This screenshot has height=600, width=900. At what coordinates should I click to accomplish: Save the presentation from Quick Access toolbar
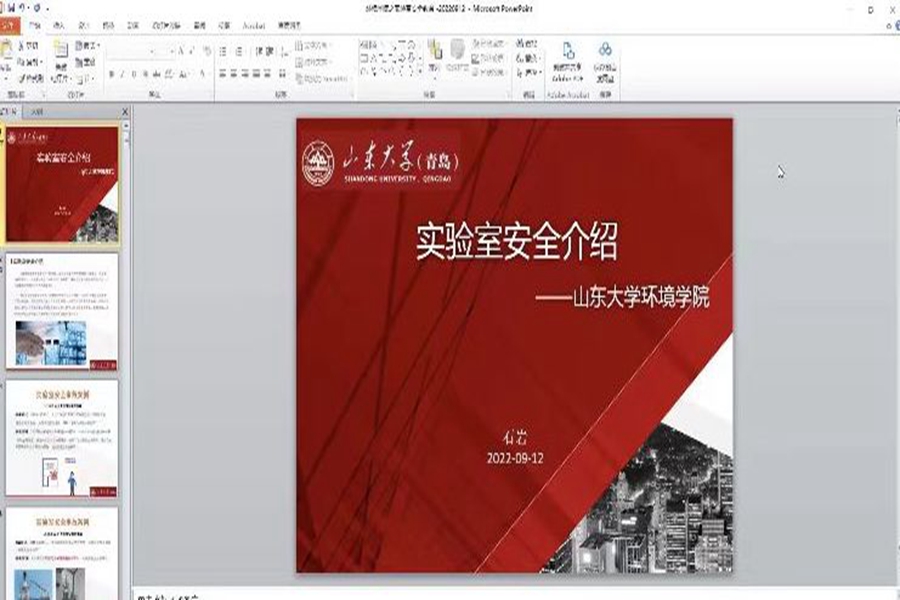[x=11, y=8]
